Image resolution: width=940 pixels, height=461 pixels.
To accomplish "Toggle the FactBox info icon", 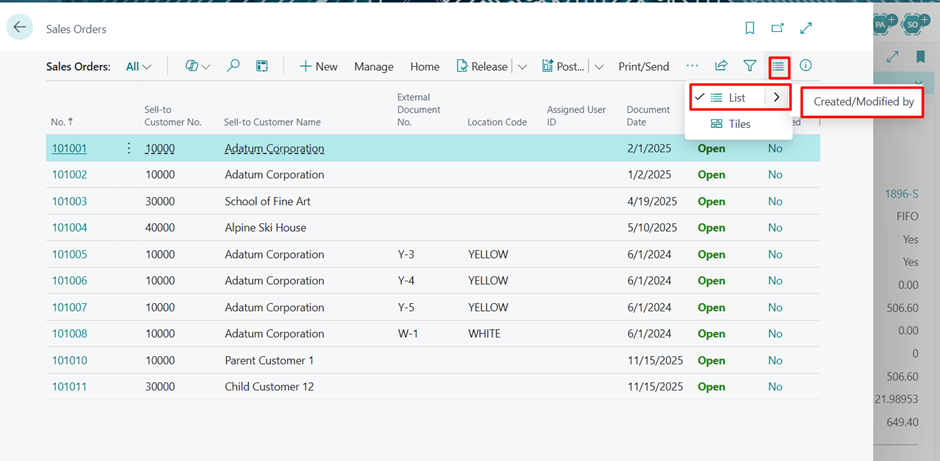I will (806, 66).
